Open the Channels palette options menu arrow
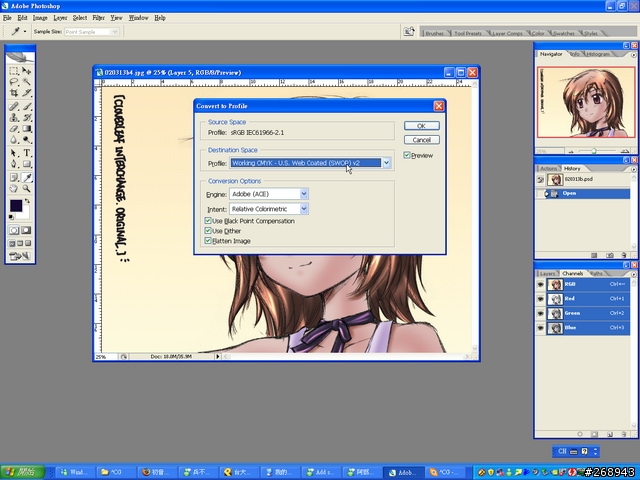Screen dimensions: 640x480 pyautogui.click(x=633, y=274)
